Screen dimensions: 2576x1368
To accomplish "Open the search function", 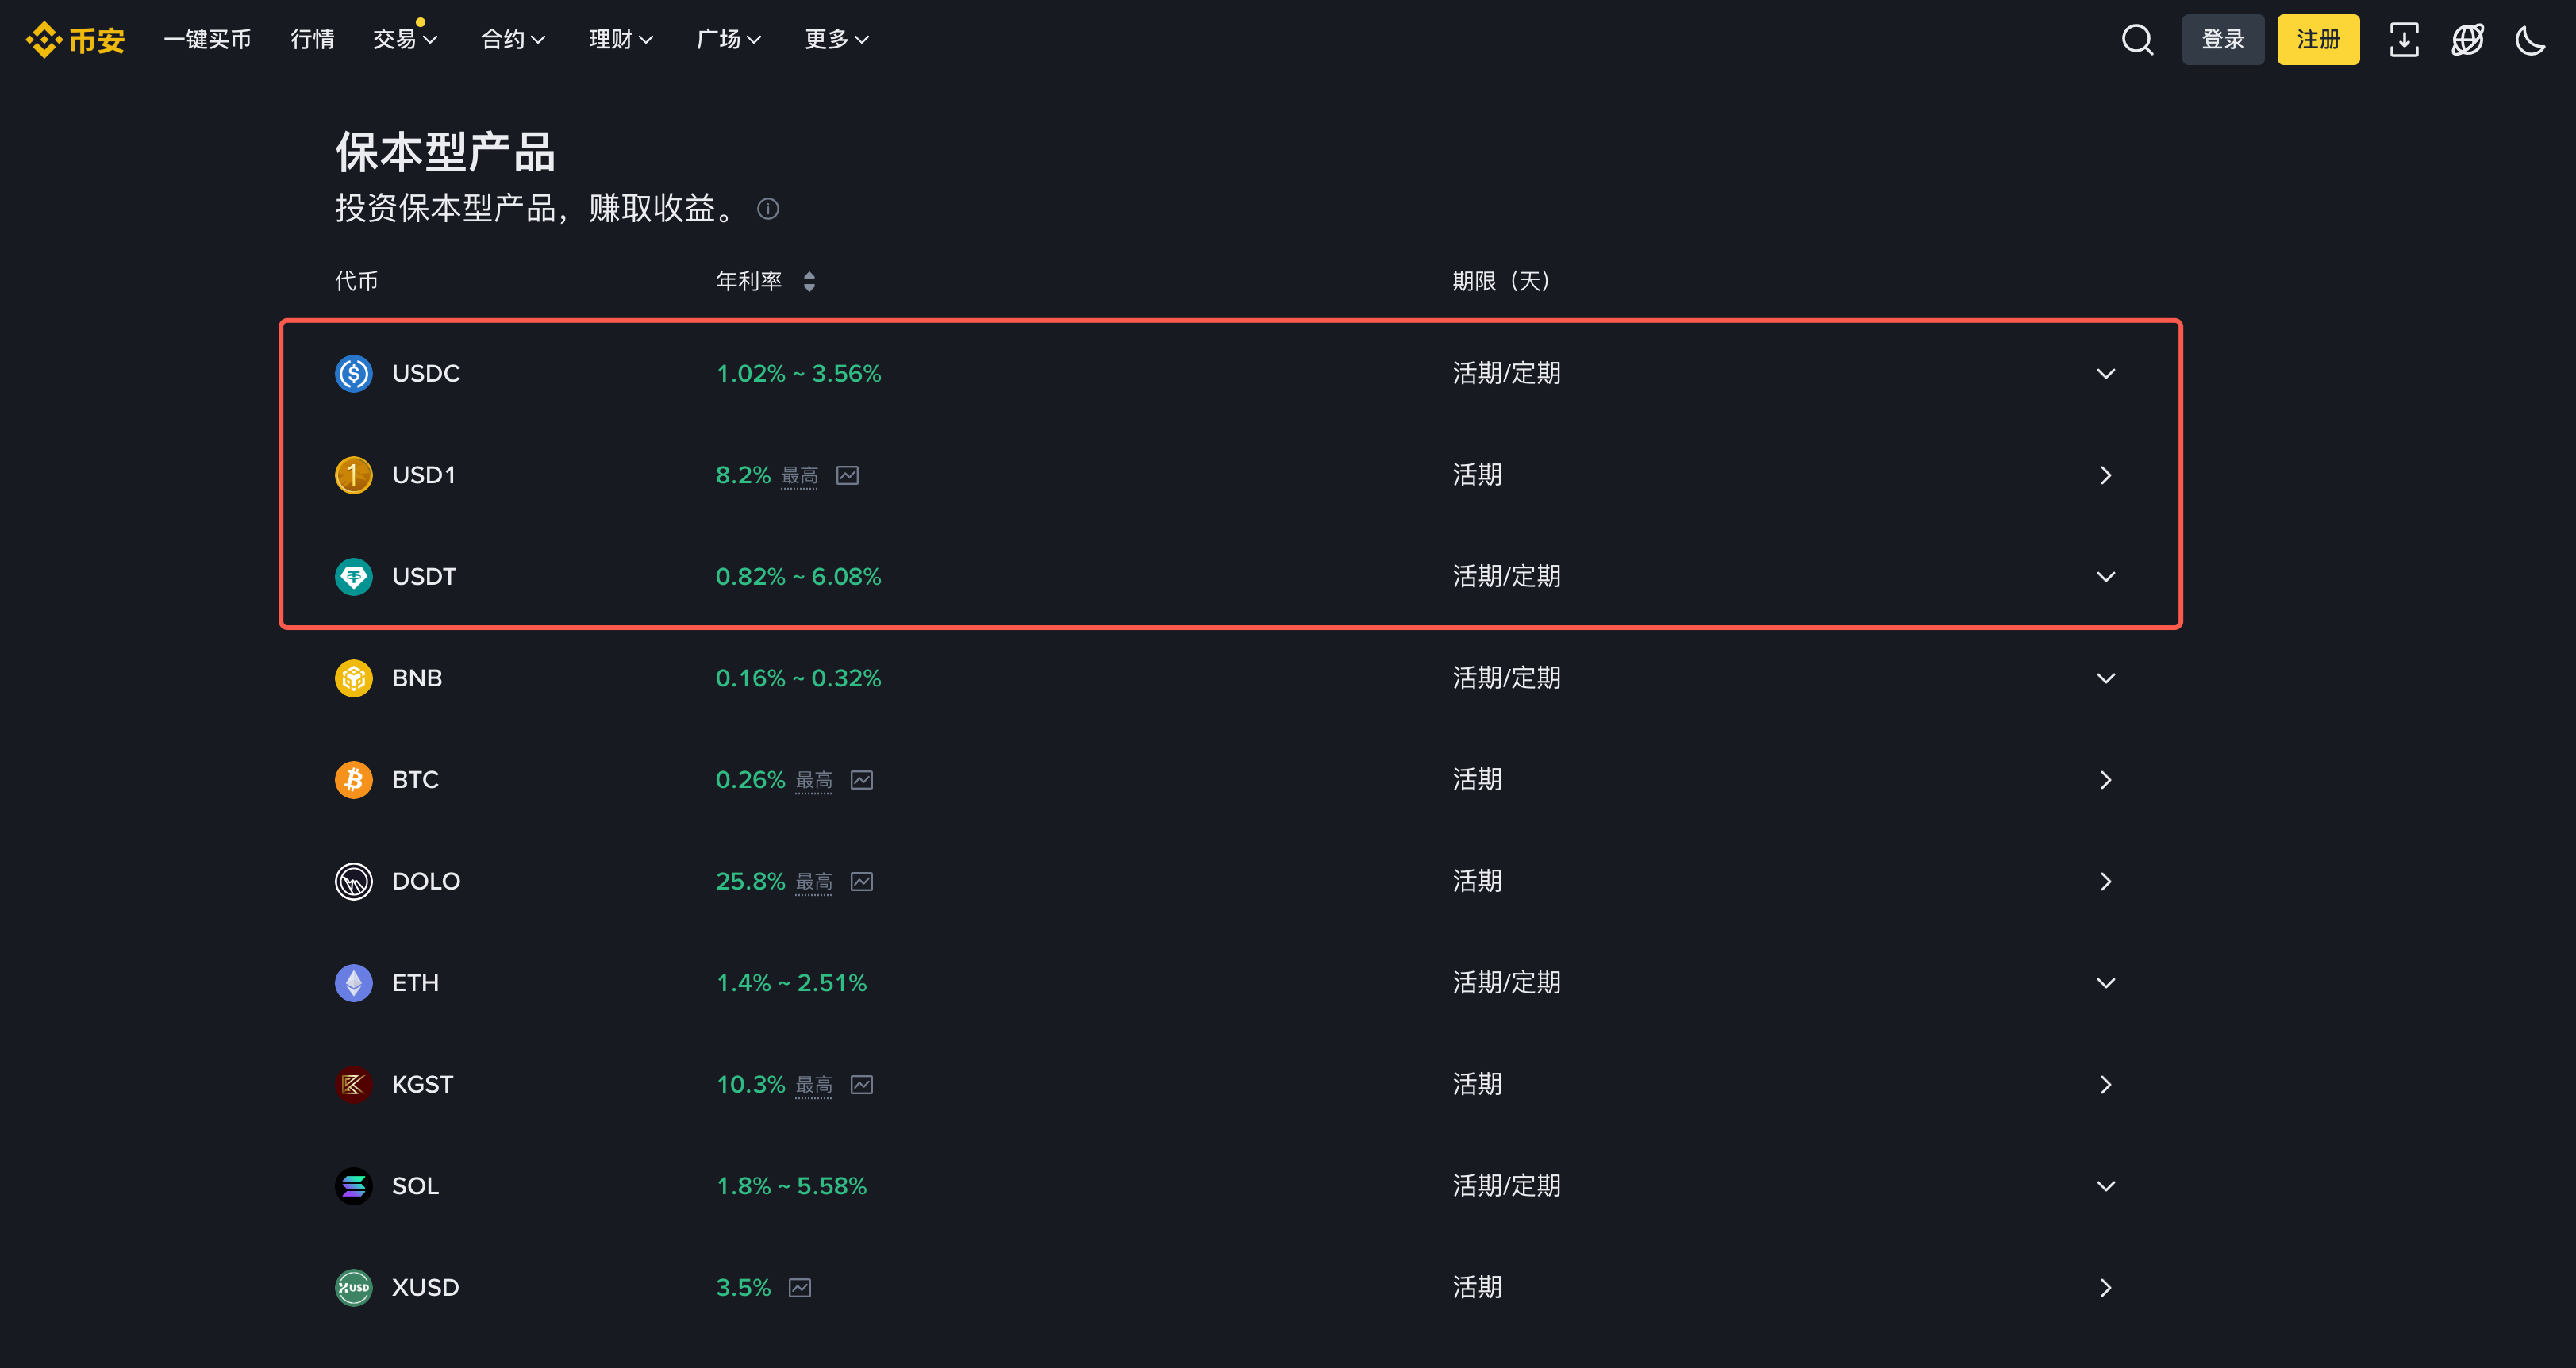I will 2136,39.
